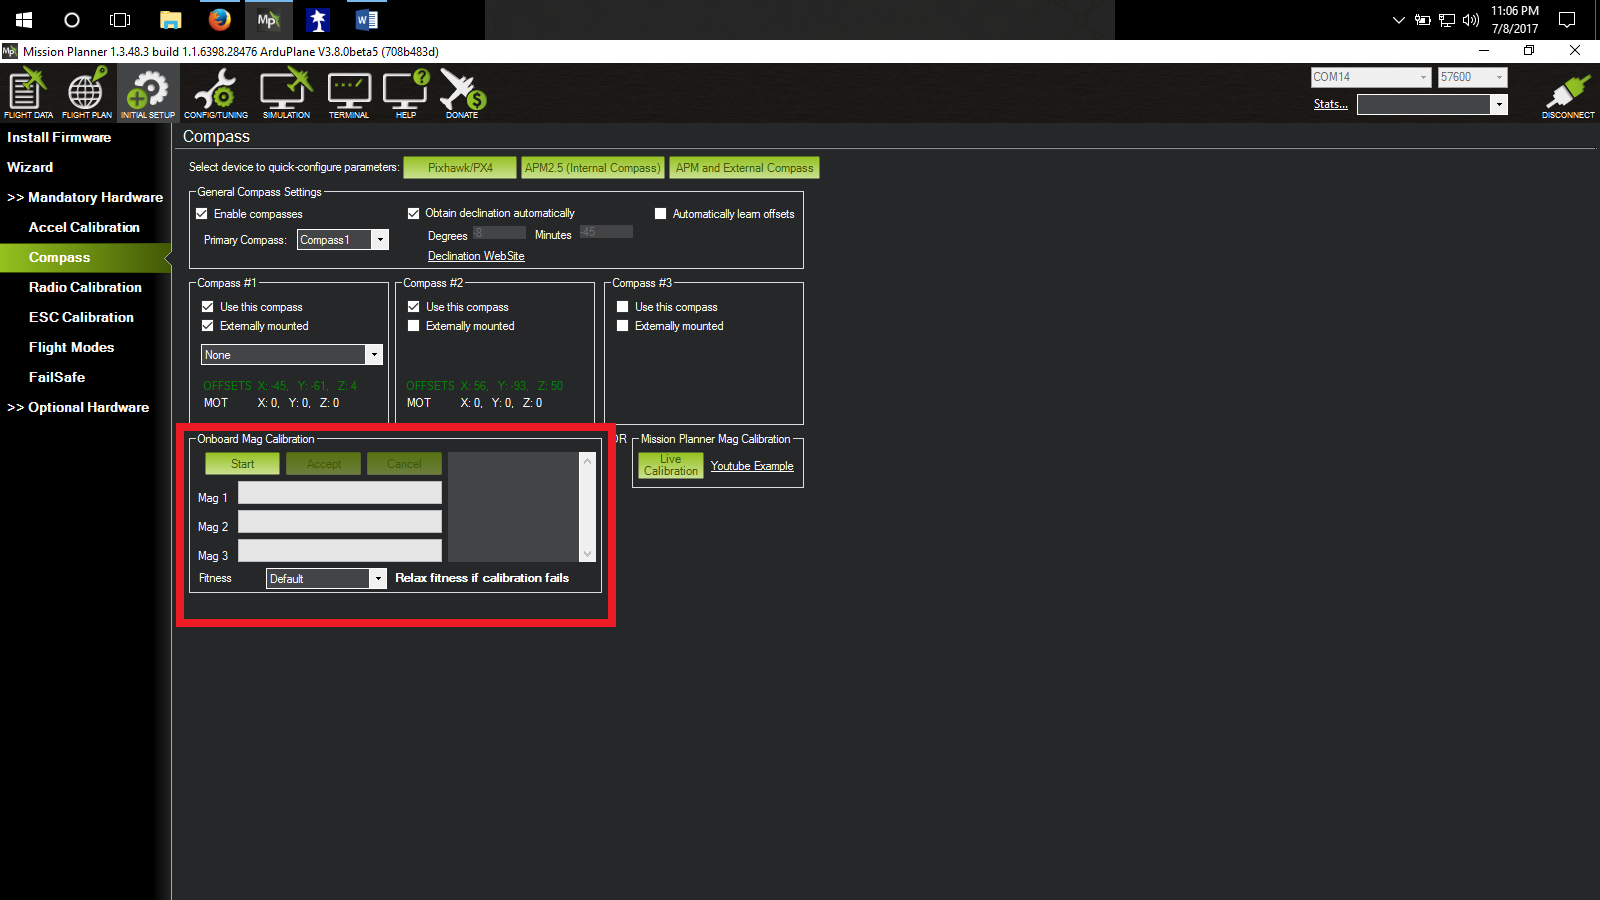The image size is (1600, 900).
Task: Open the Windows Start menu
Action: click(24, 20)
